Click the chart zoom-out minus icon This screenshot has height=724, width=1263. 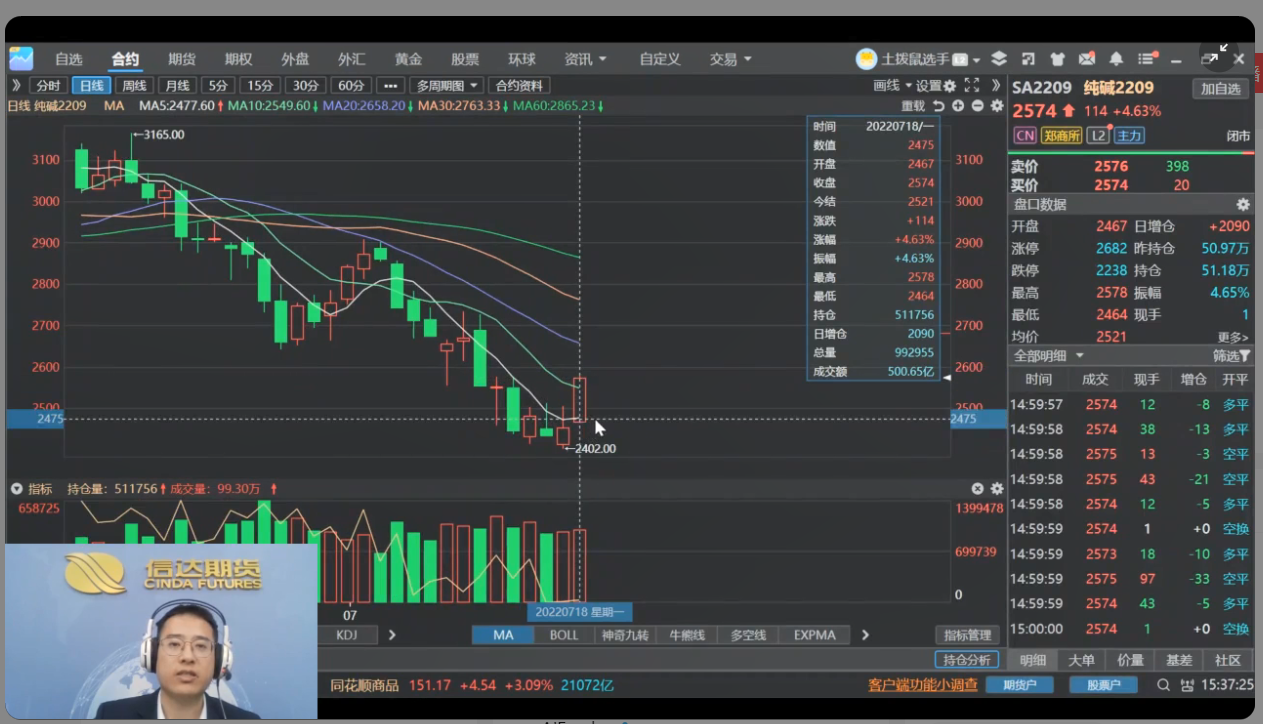pyautogui.click(x=977, y=106)
